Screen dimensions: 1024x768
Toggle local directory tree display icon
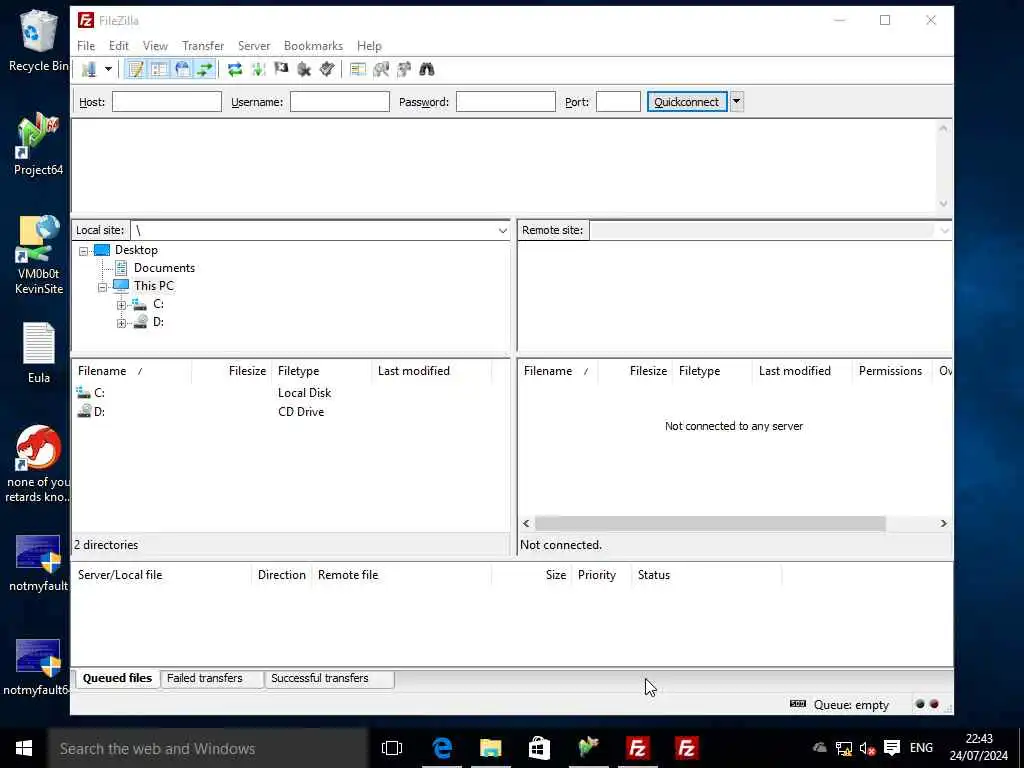[x=159, y=69]
